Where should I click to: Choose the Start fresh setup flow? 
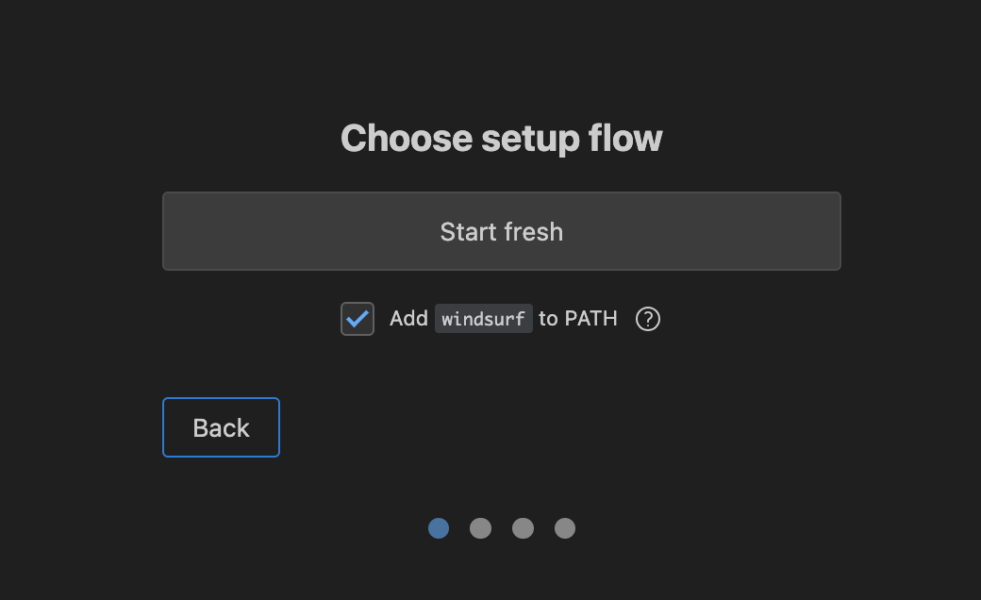pyautogui.click(x=502, y=231)
